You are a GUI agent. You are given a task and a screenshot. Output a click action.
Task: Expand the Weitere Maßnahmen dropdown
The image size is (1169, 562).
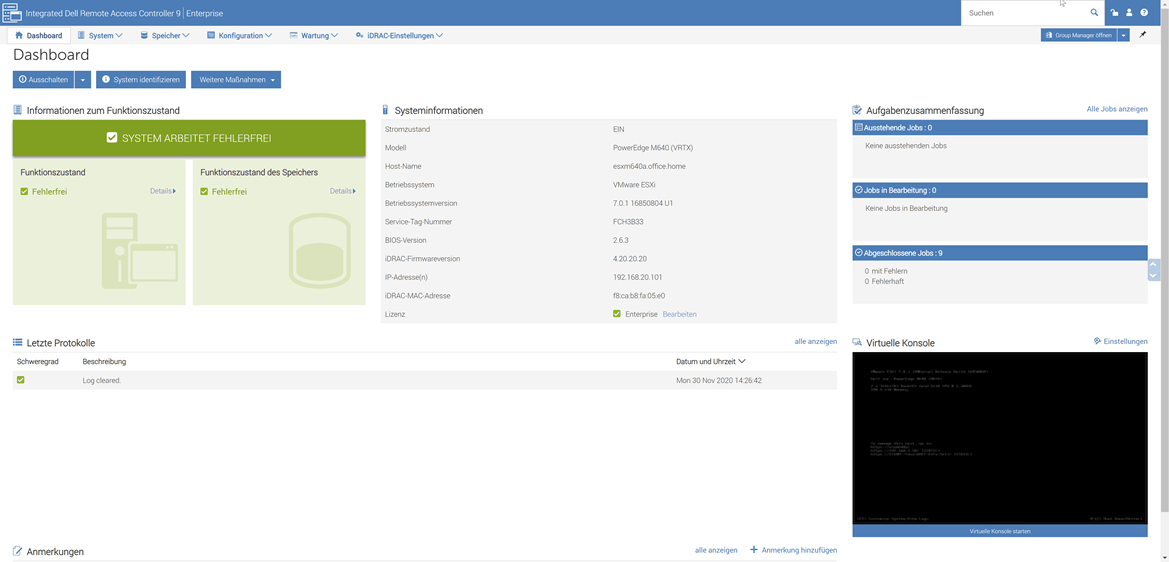[x=274, y=80]
